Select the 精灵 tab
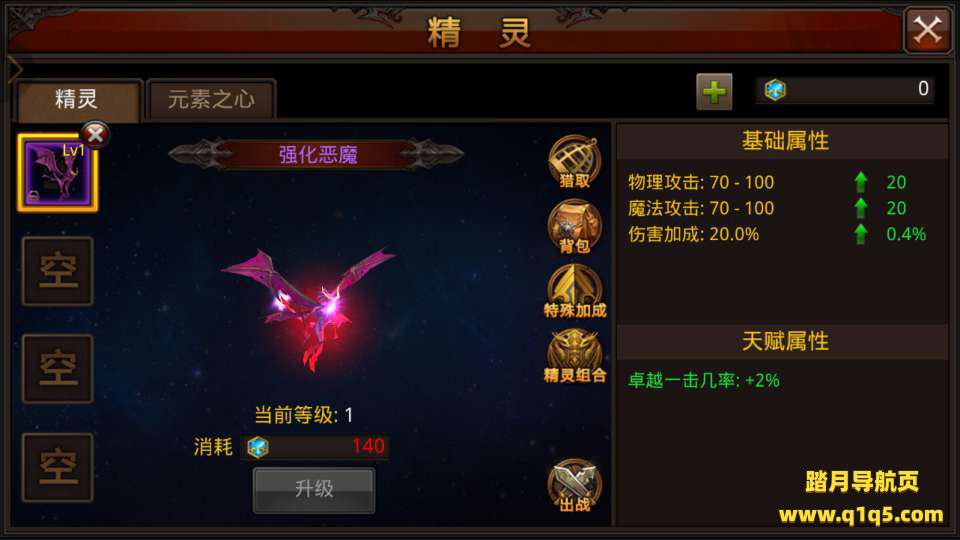The height and width of the screenshot is (540, 960). coord(77,99)
